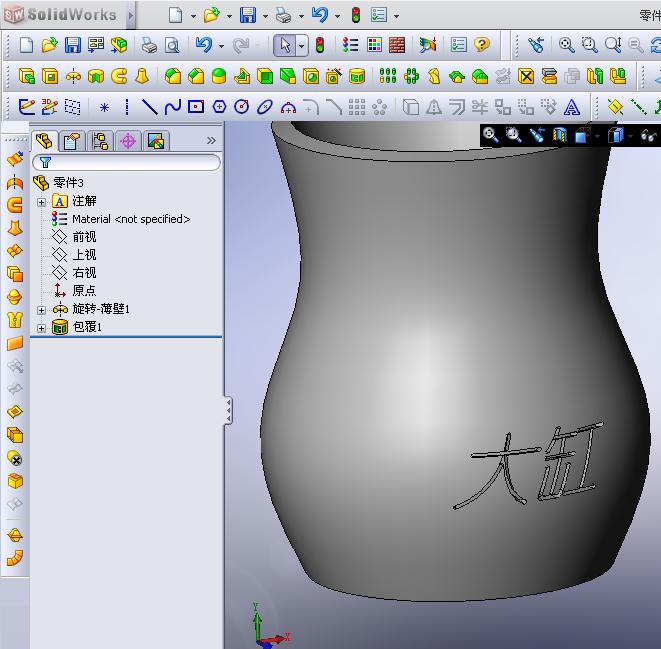Screen dimensions: 661x649
Task: Click the Print Preview icon
Action: click(172, 45)
